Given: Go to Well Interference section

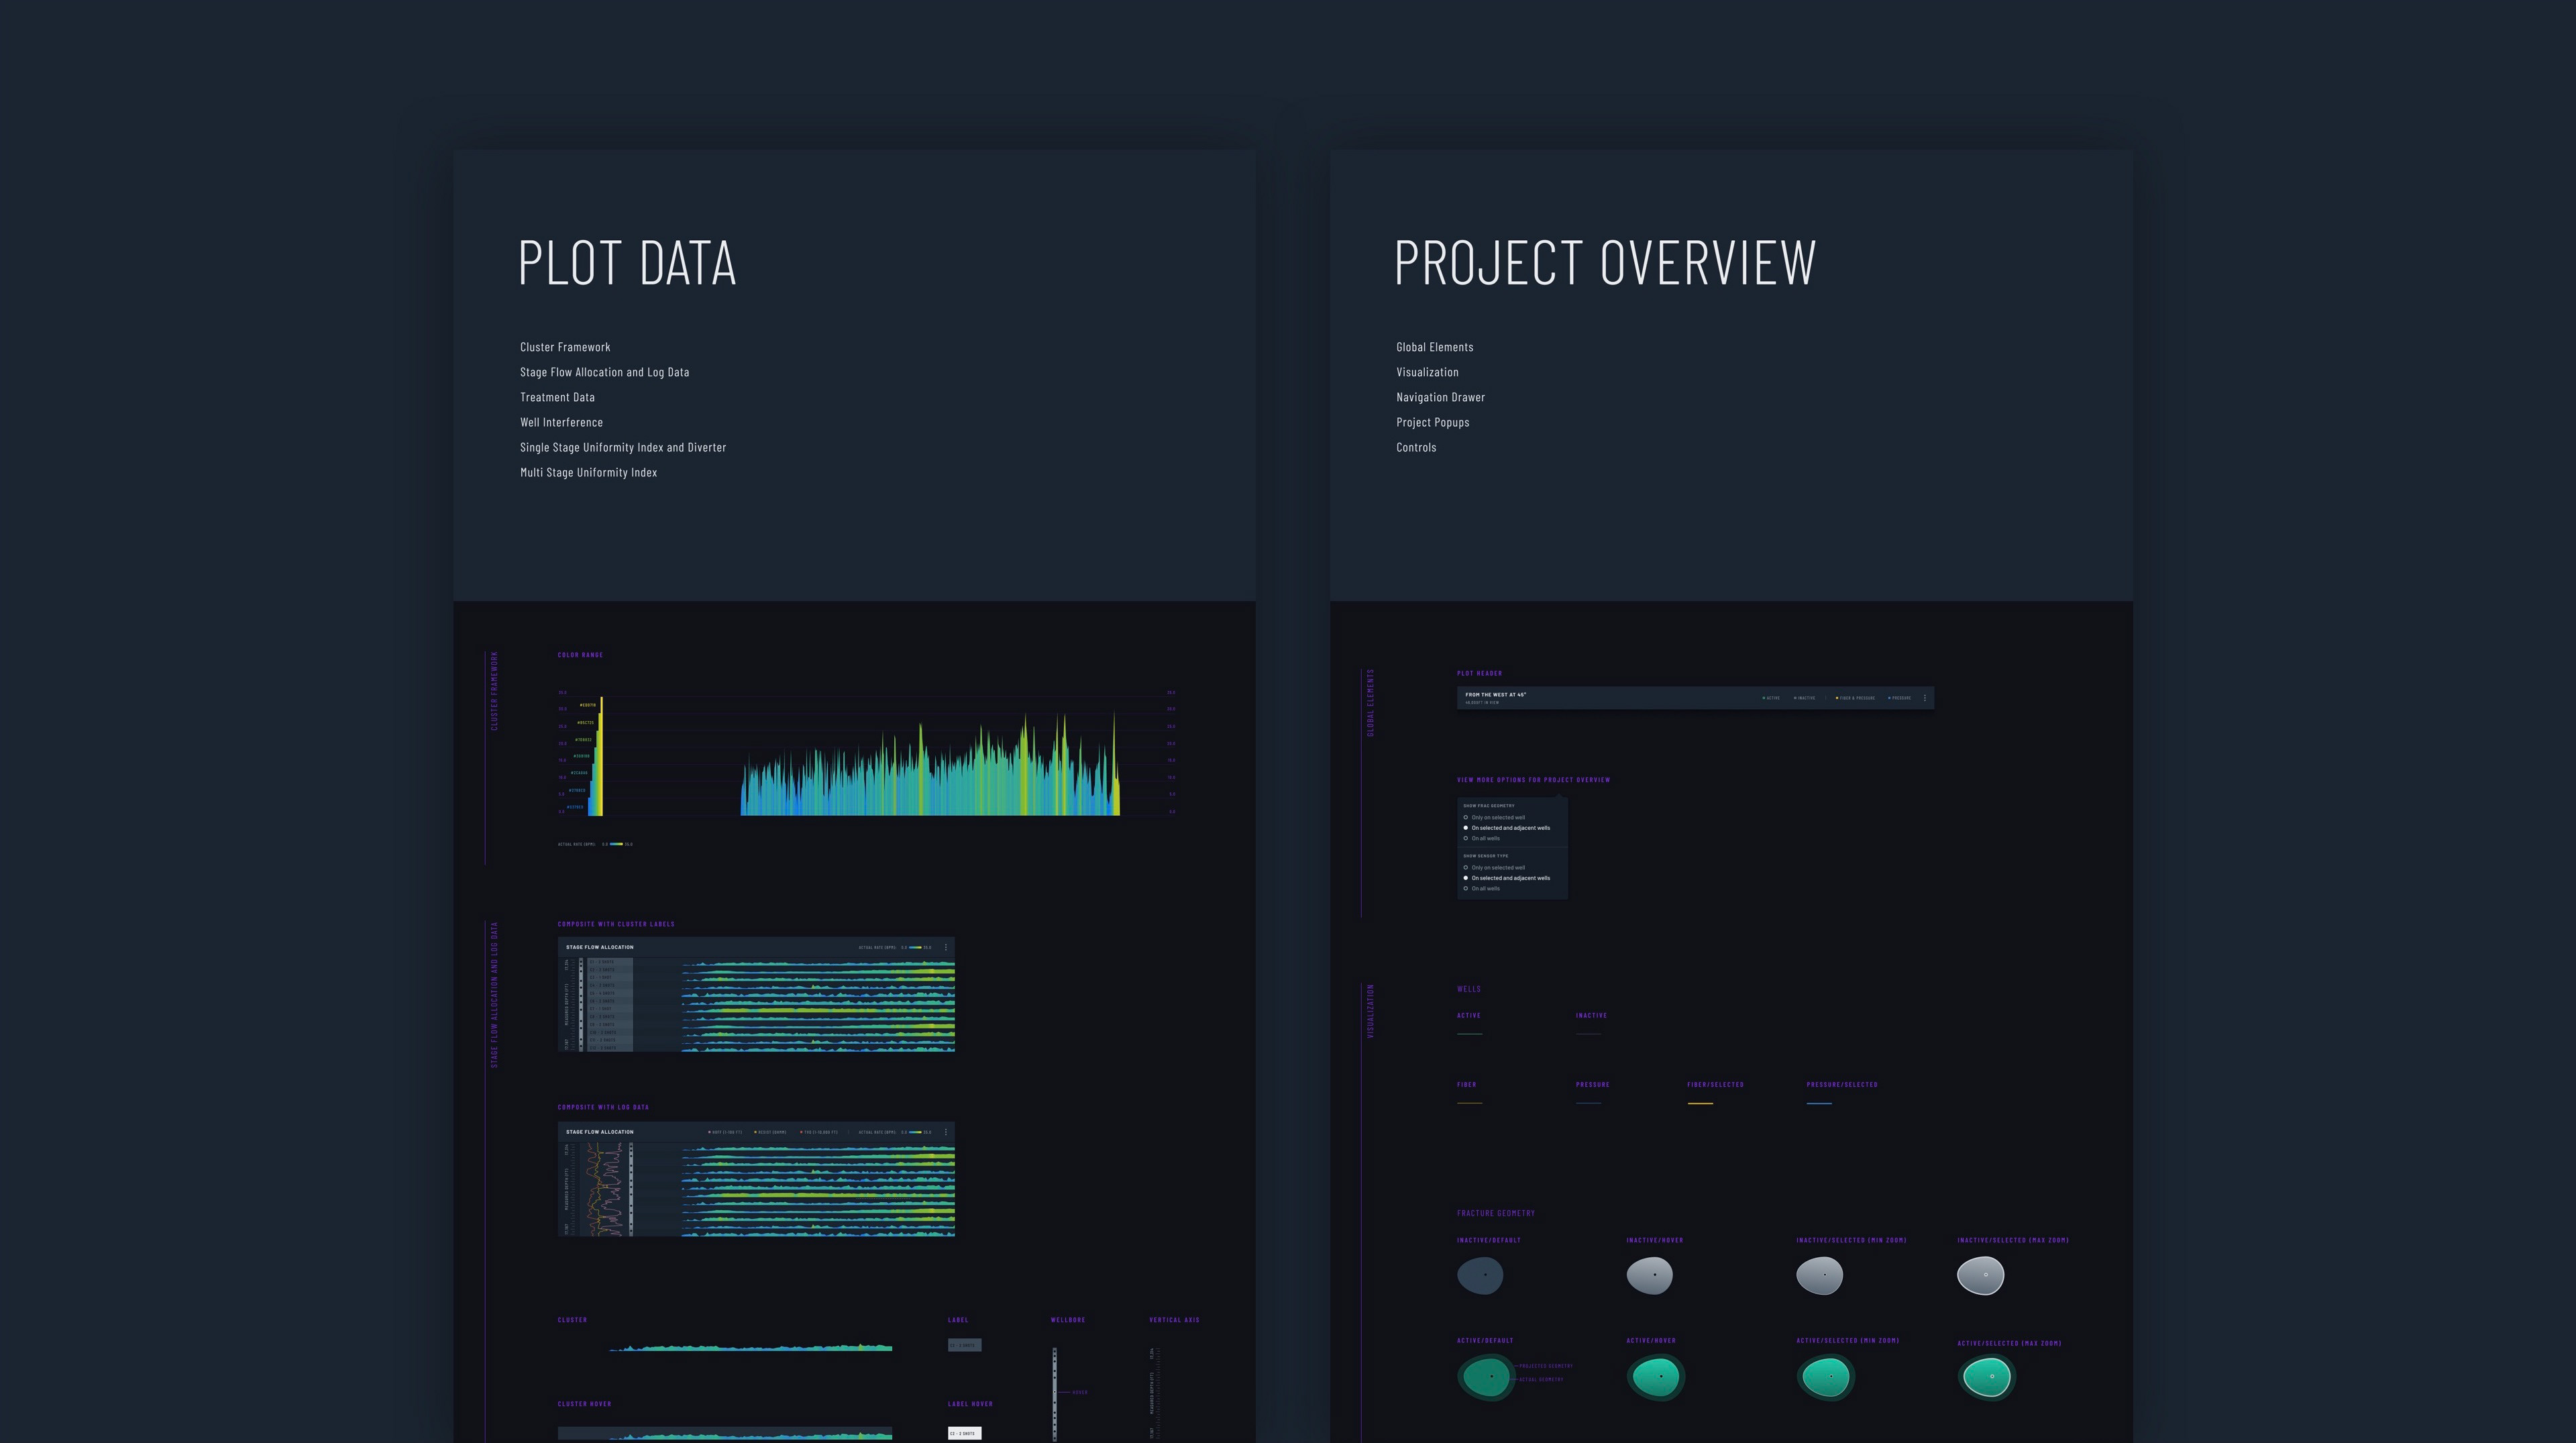Looking at the screenshot, I should [561, 422].
